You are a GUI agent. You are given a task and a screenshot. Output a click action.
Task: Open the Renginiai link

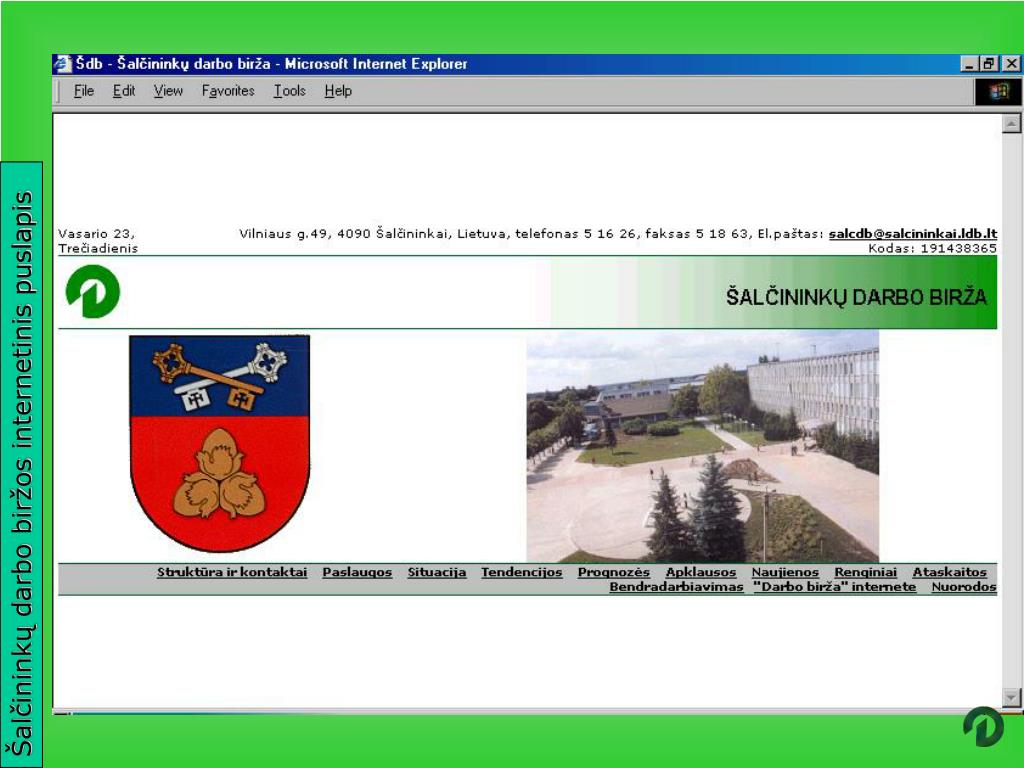coord(865,572)
